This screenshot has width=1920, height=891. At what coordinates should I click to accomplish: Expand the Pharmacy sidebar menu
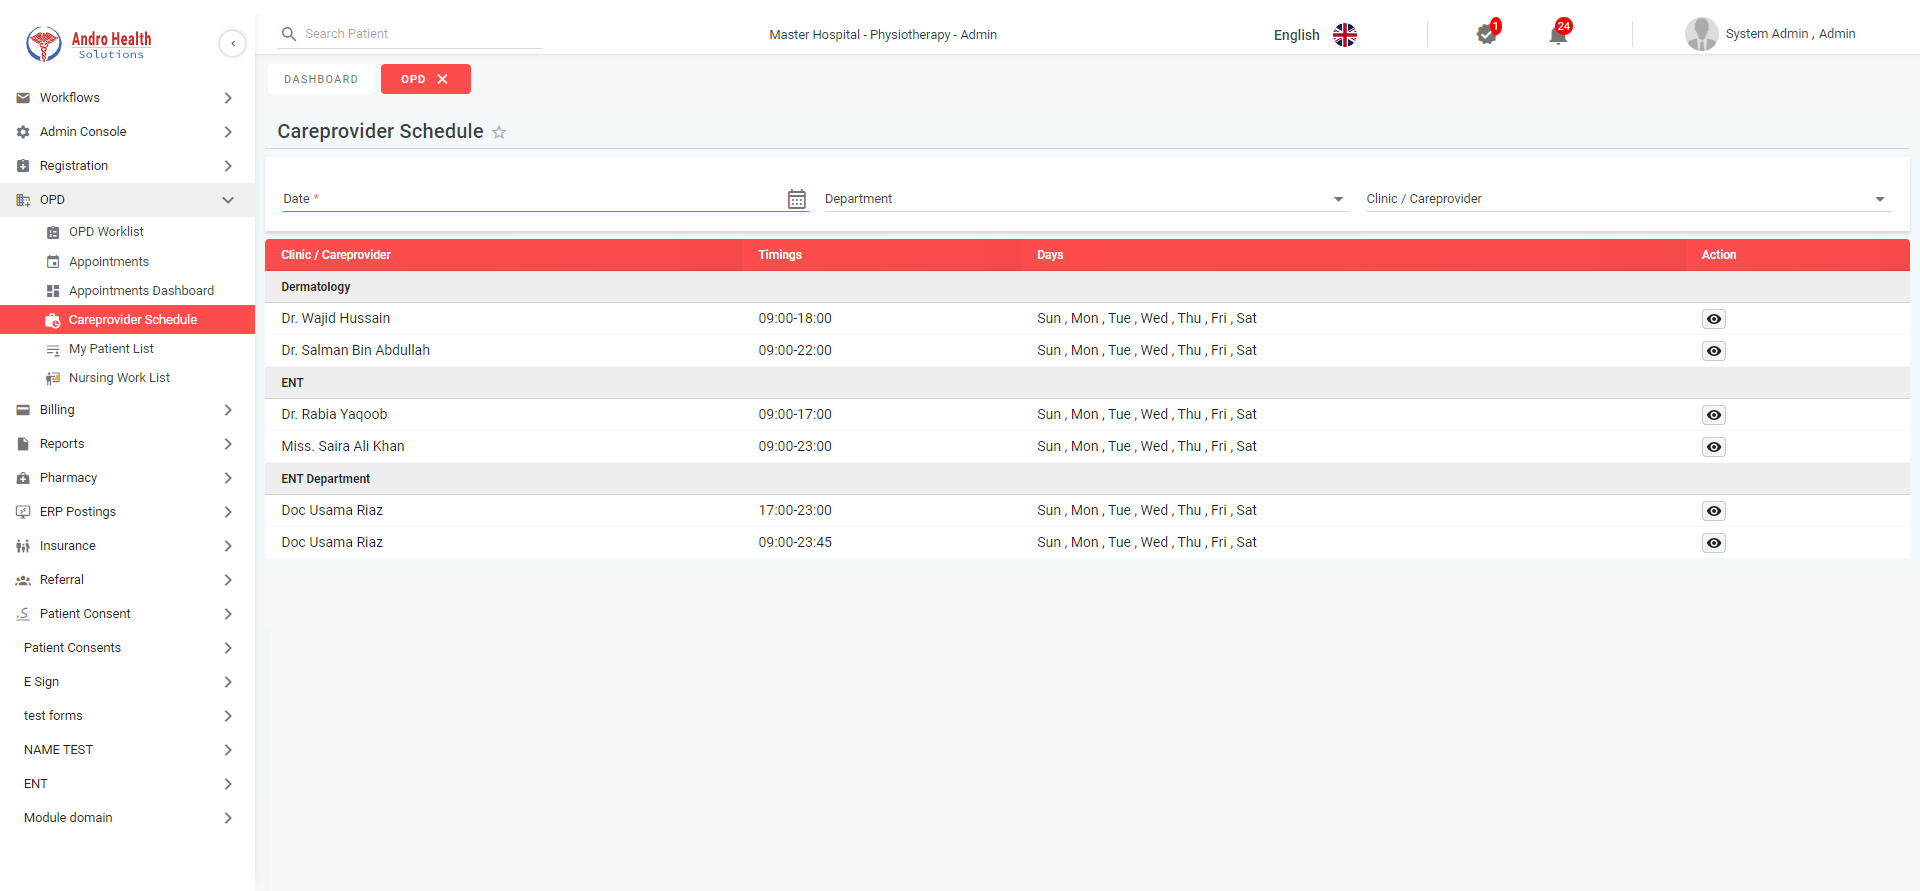coord(126,478)
